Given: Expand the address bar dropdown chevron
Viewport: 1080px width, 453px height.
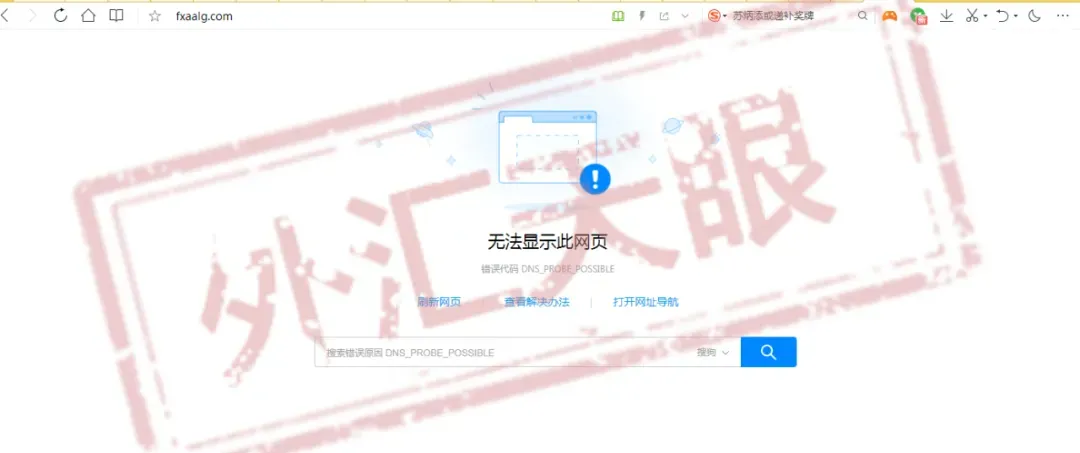Looking at the screenshot, I should coord(685,17).
